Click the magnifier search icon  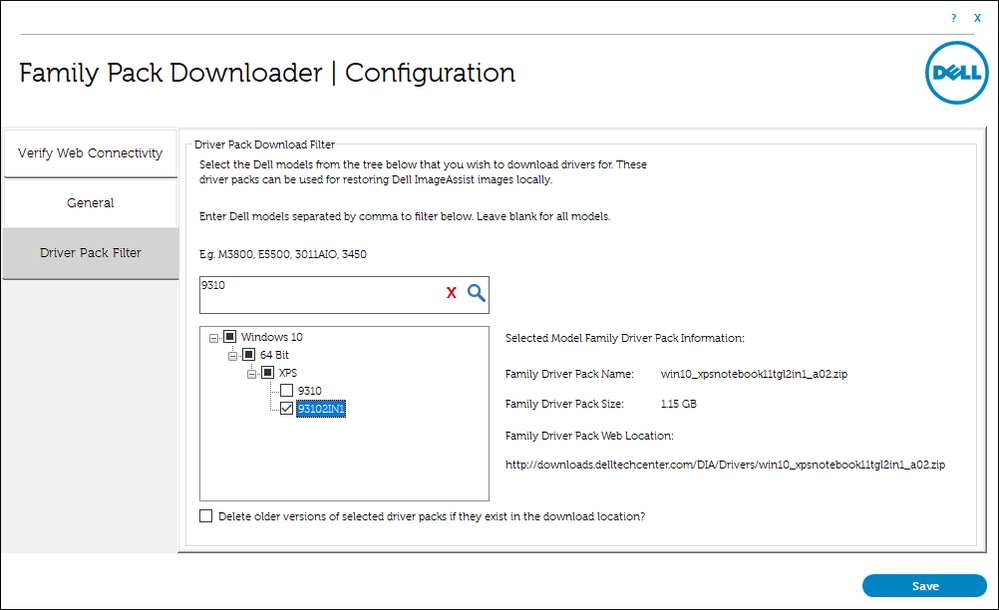point(476,293)
